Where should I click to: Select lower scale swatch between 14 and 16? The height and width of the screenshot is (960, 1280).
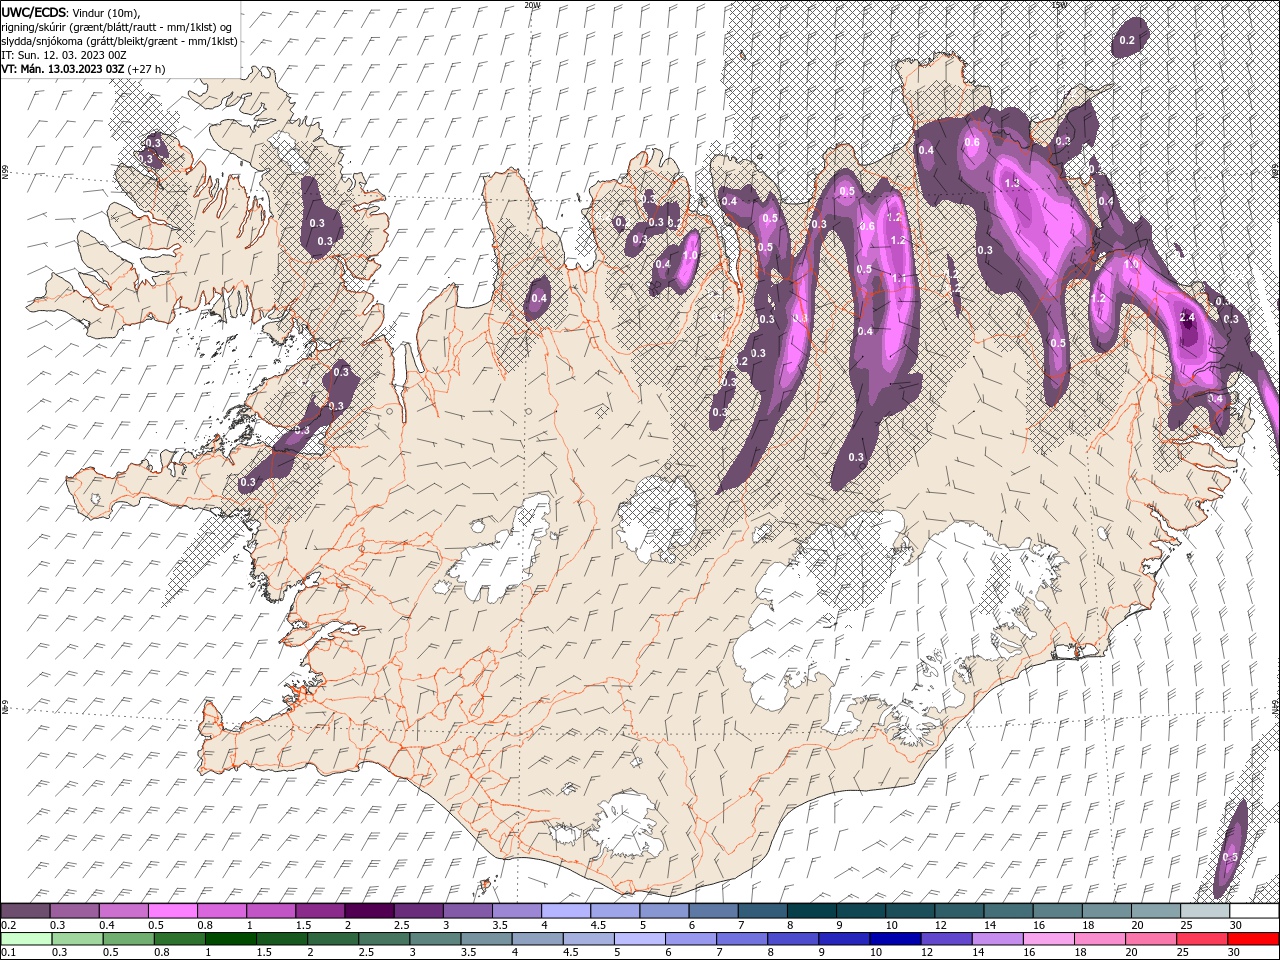point(997,939)
